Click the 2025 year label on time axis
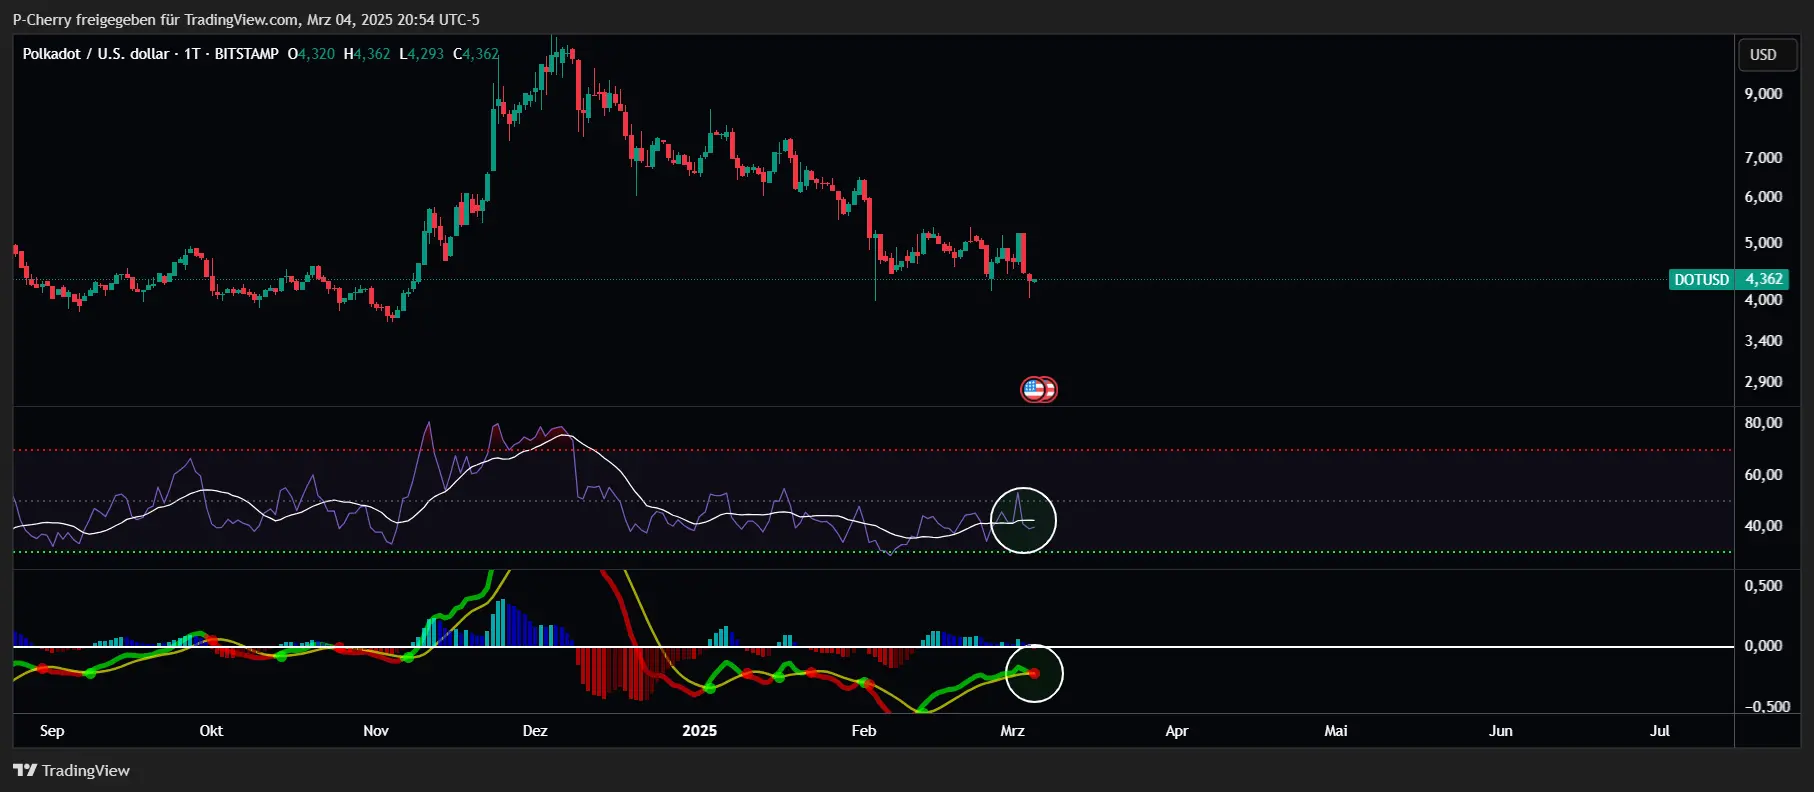This screenshot has height=792, width=1814. 699,730
